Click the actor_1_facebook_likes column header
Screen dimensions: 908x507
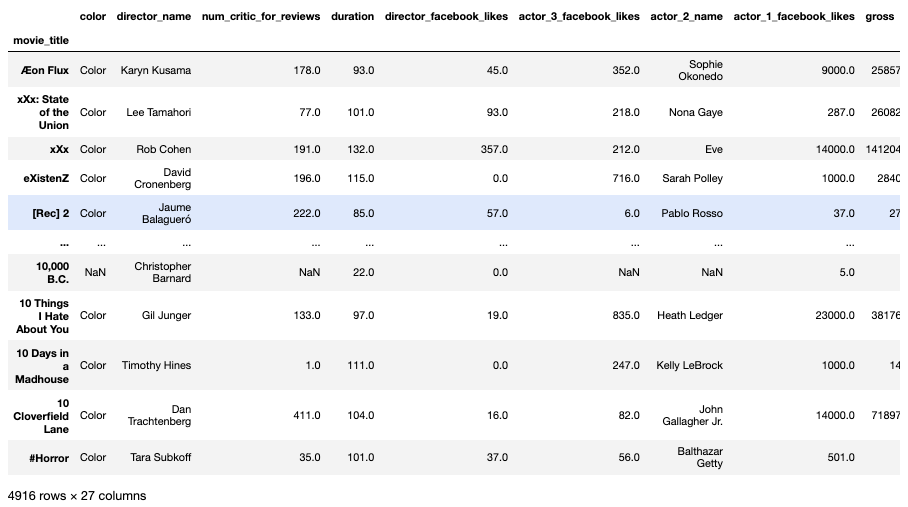[794, 16]
